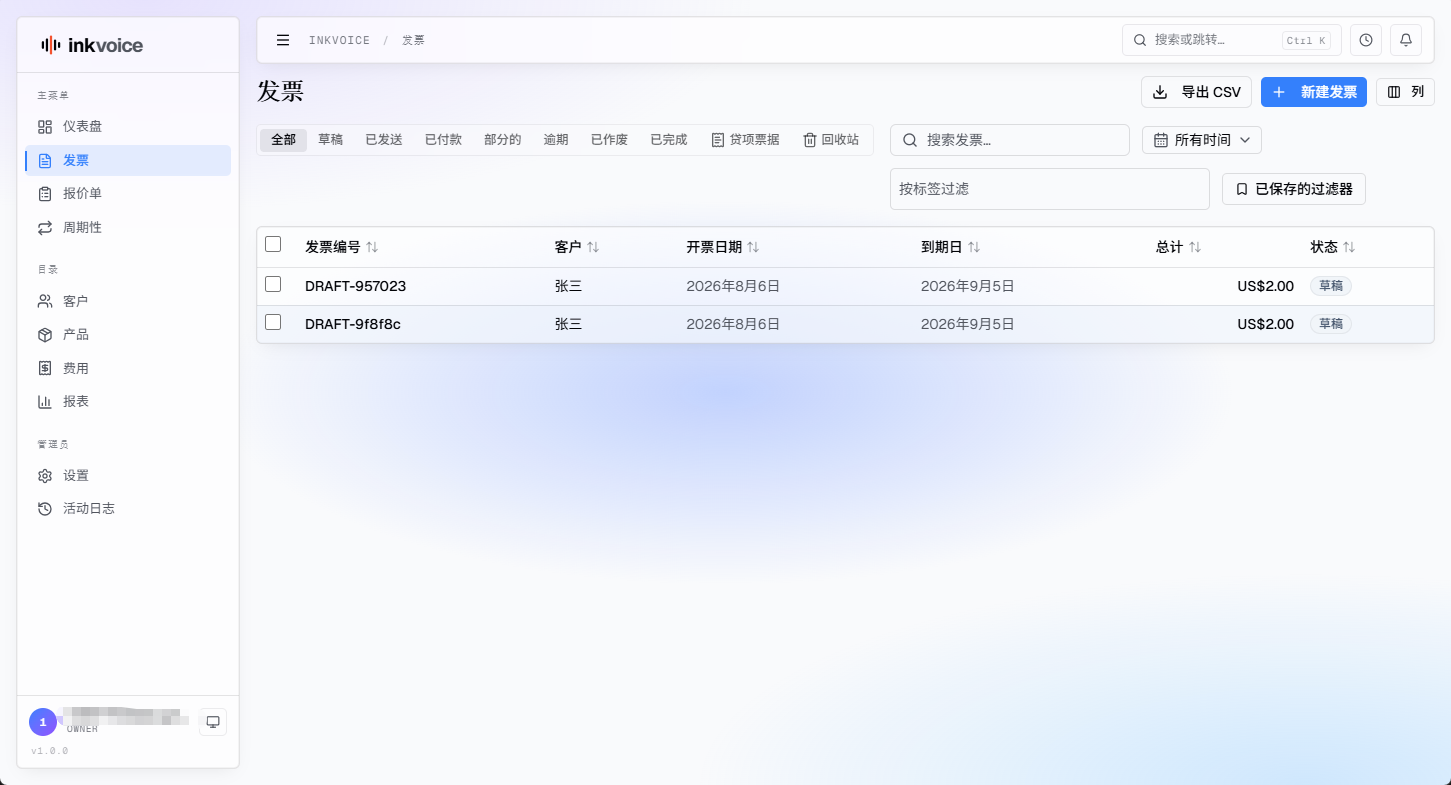Check the DRAFT-9f8f8c row checkbox
Image resolution: width=1451 pixels, height=785 pixels.
coord(273,322)
